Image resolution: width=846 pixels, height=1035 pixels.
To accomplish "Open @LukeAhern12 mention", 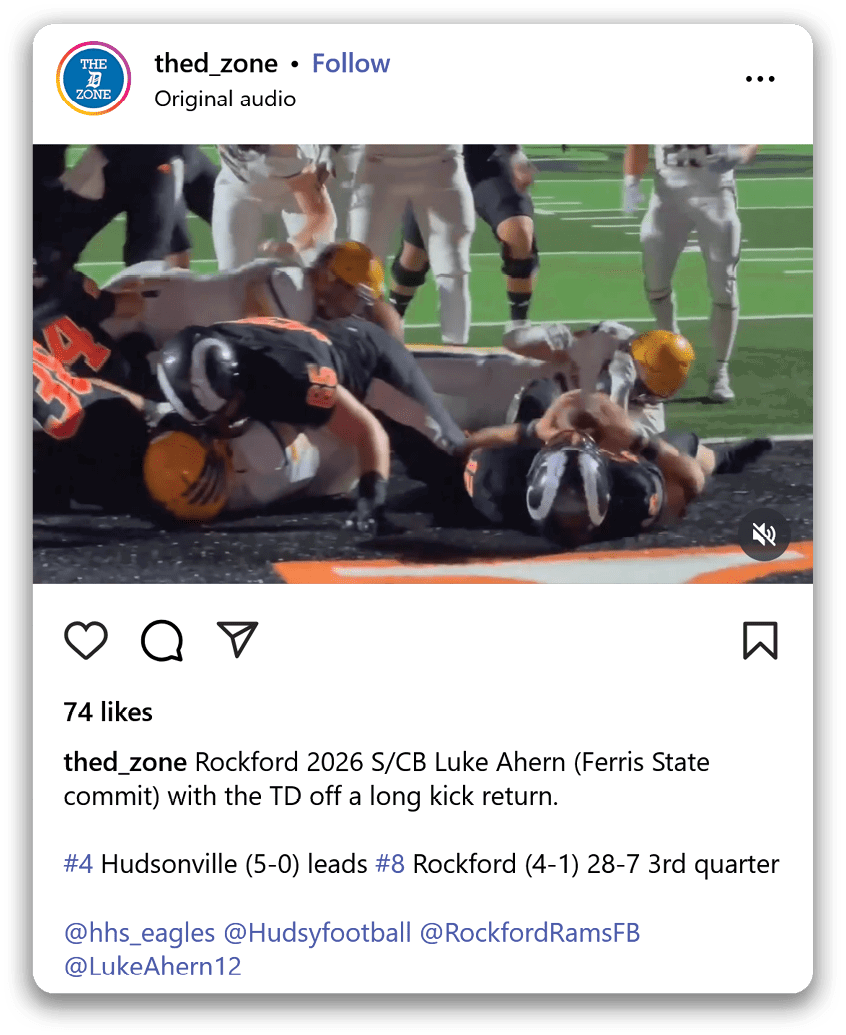I will (152, 966).
